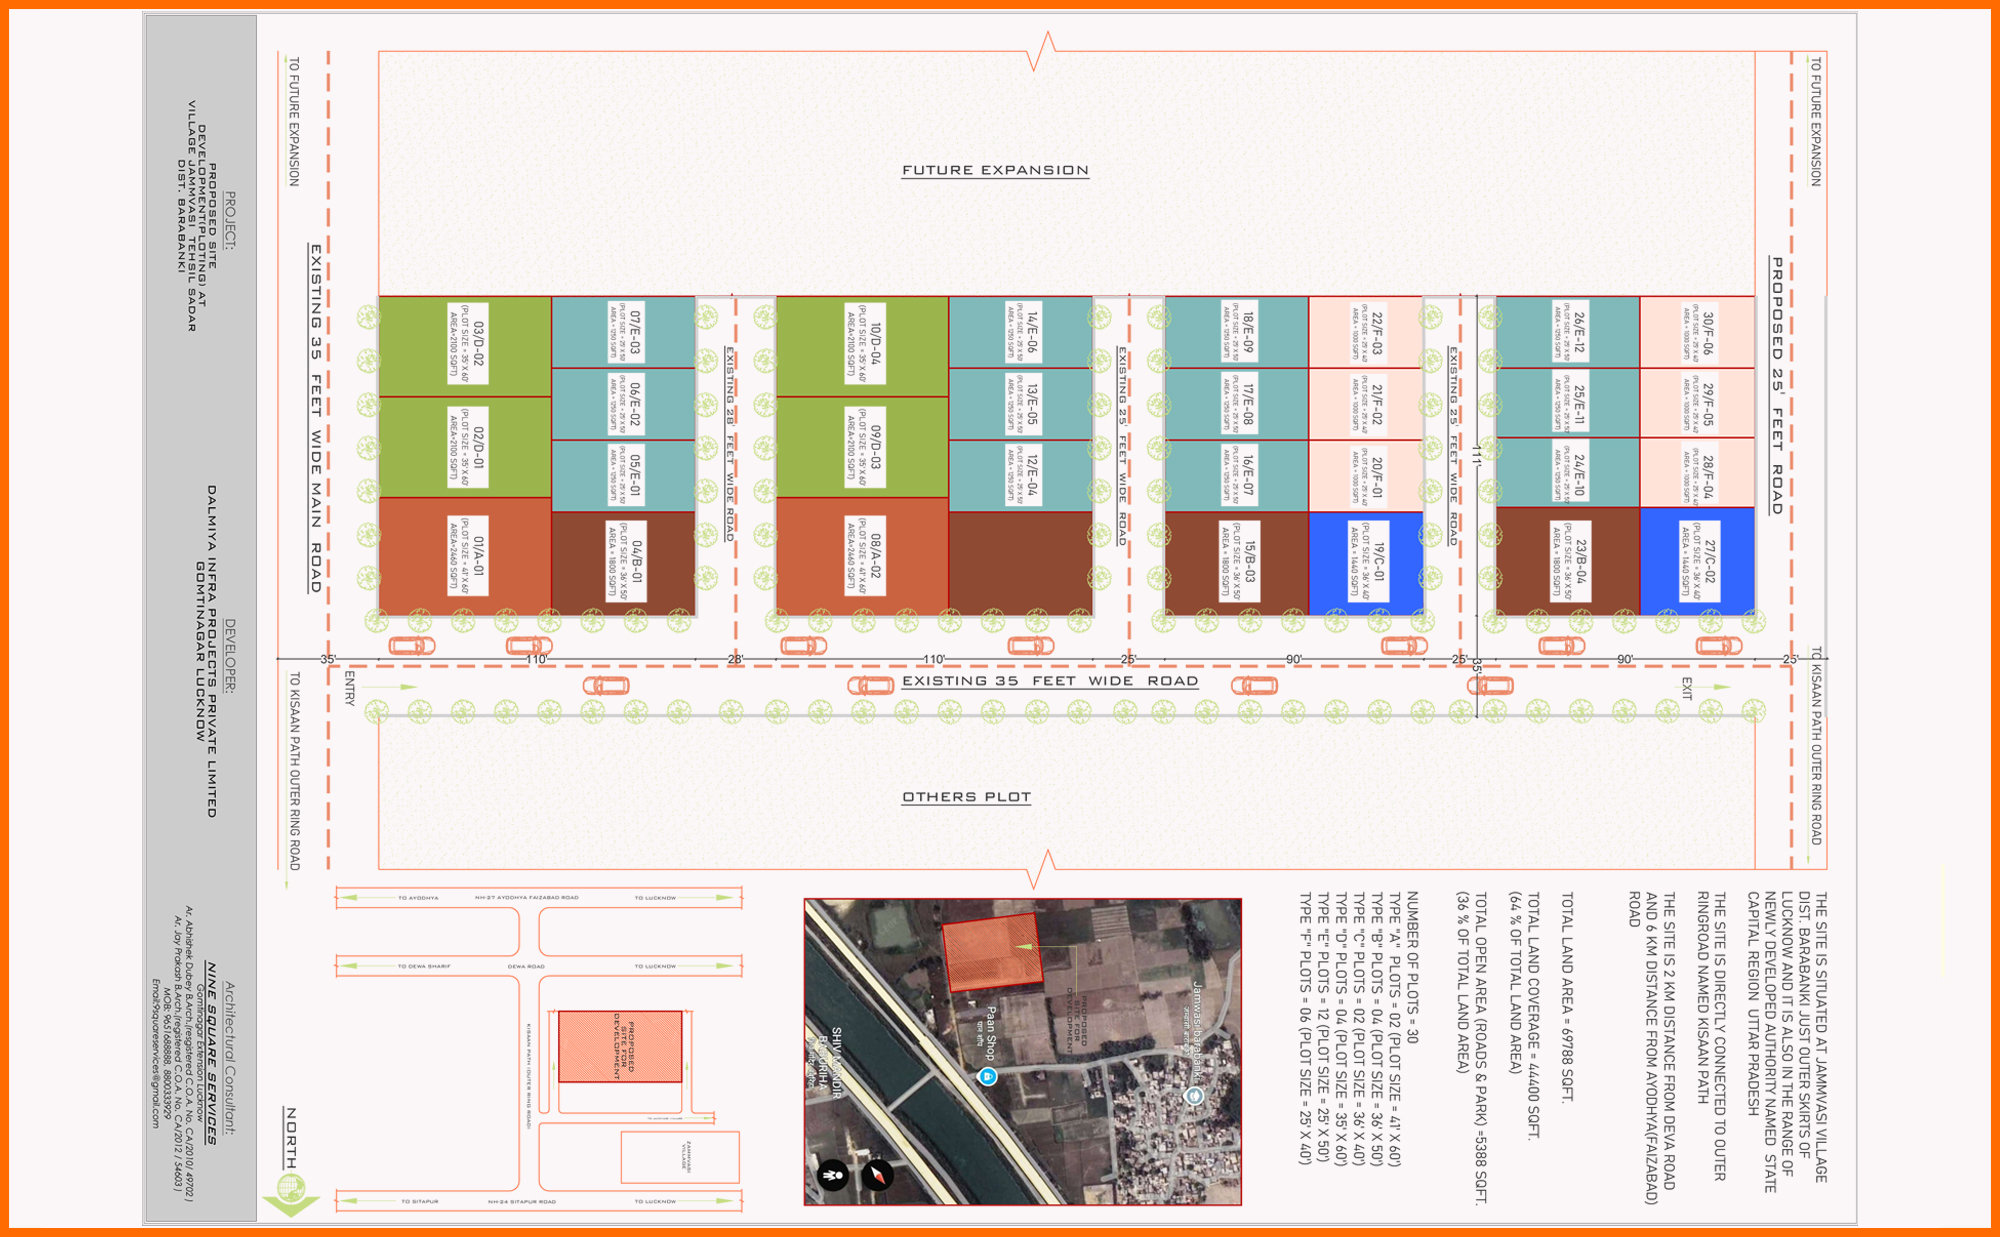Click the compass icon on satellite map
Screen dimensions: 2000x1237
(x=877, y=1175)
